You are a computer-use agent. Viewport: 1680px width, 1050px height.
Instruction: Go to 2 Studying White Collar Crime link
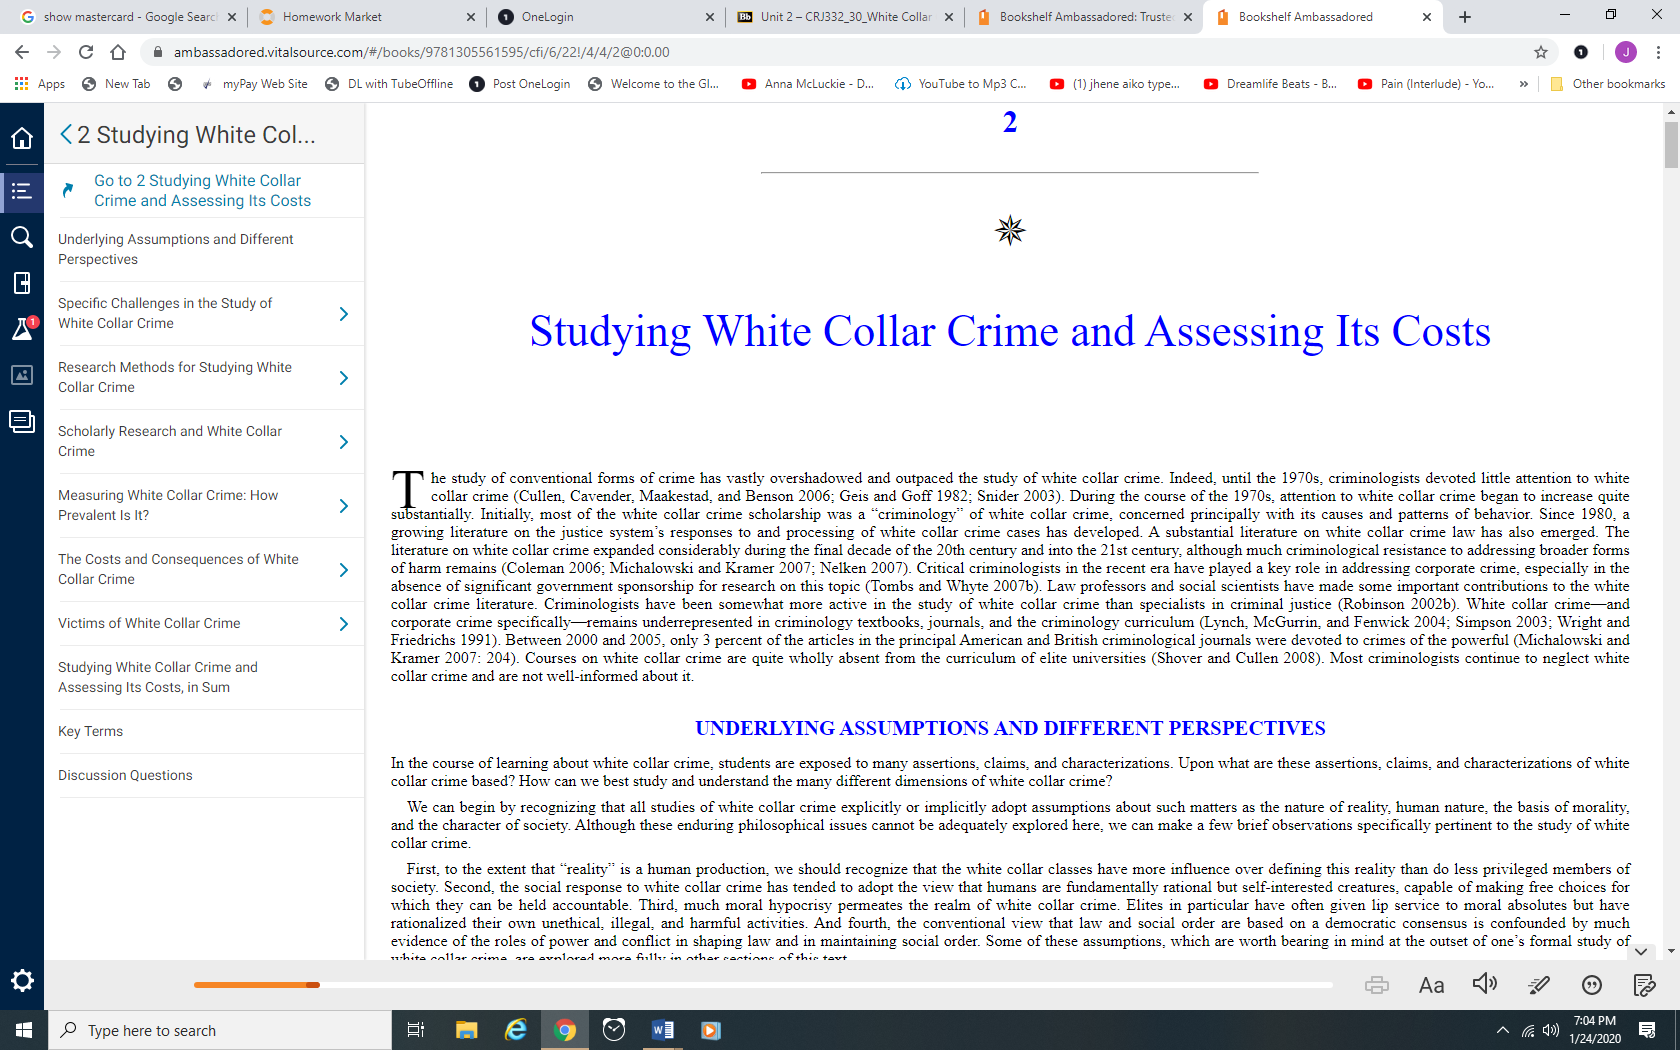pyautogui.click(x=203, y=190)
